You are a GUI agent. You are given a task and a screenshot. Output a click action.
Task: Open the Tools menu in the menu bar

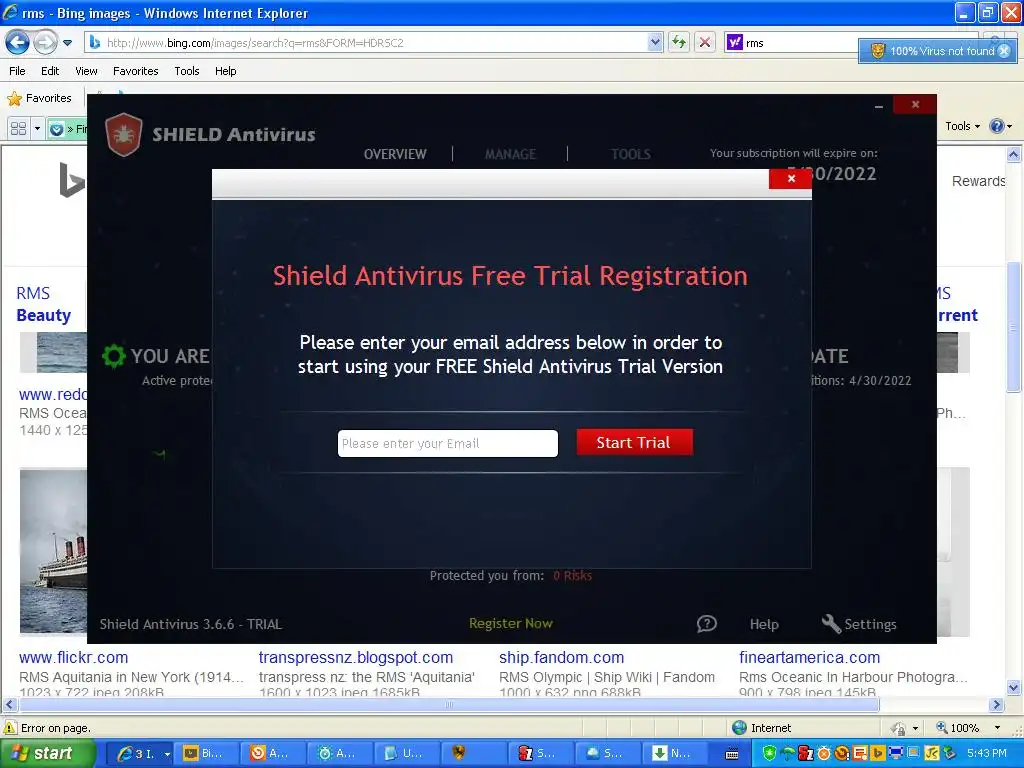click(x=187, y=71)
